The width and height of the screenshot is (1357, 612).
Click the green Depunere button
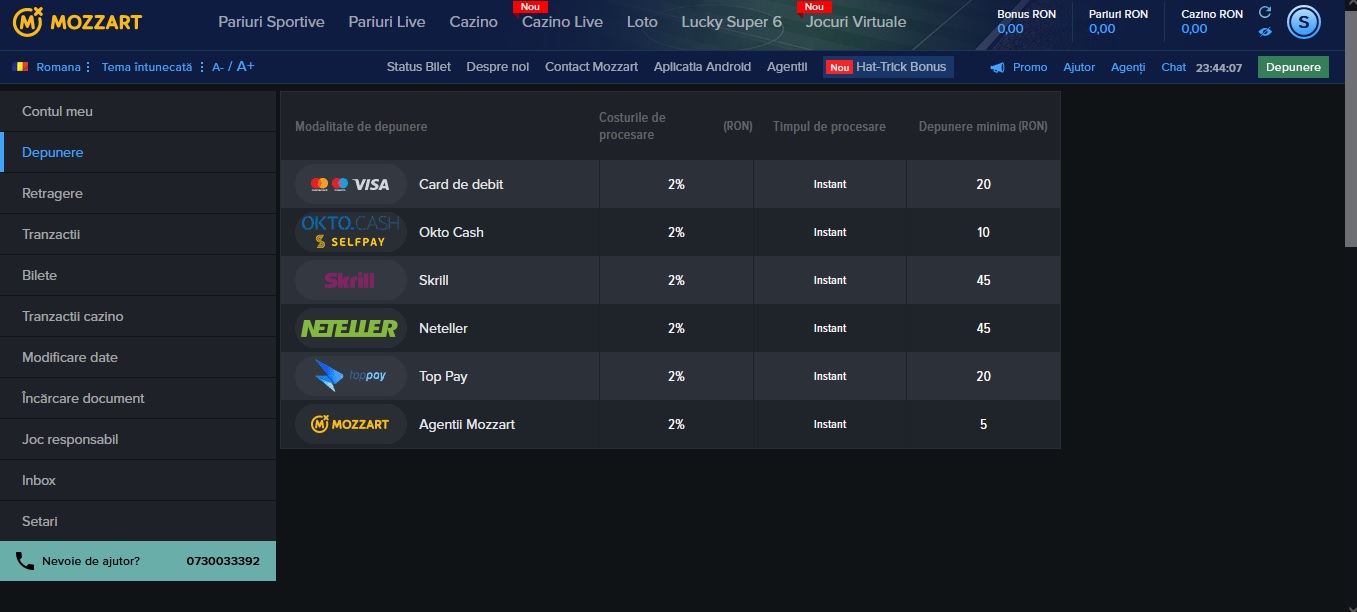[x=1293, y=67]
